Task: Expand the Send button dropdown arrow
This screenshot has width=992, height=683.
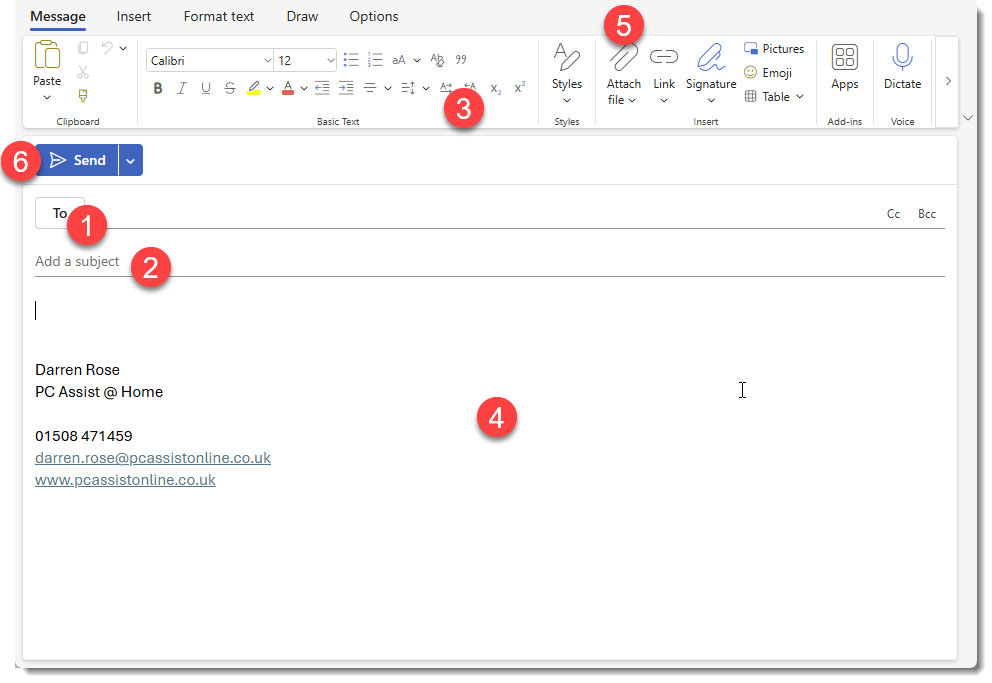Action: coord(129,159)
